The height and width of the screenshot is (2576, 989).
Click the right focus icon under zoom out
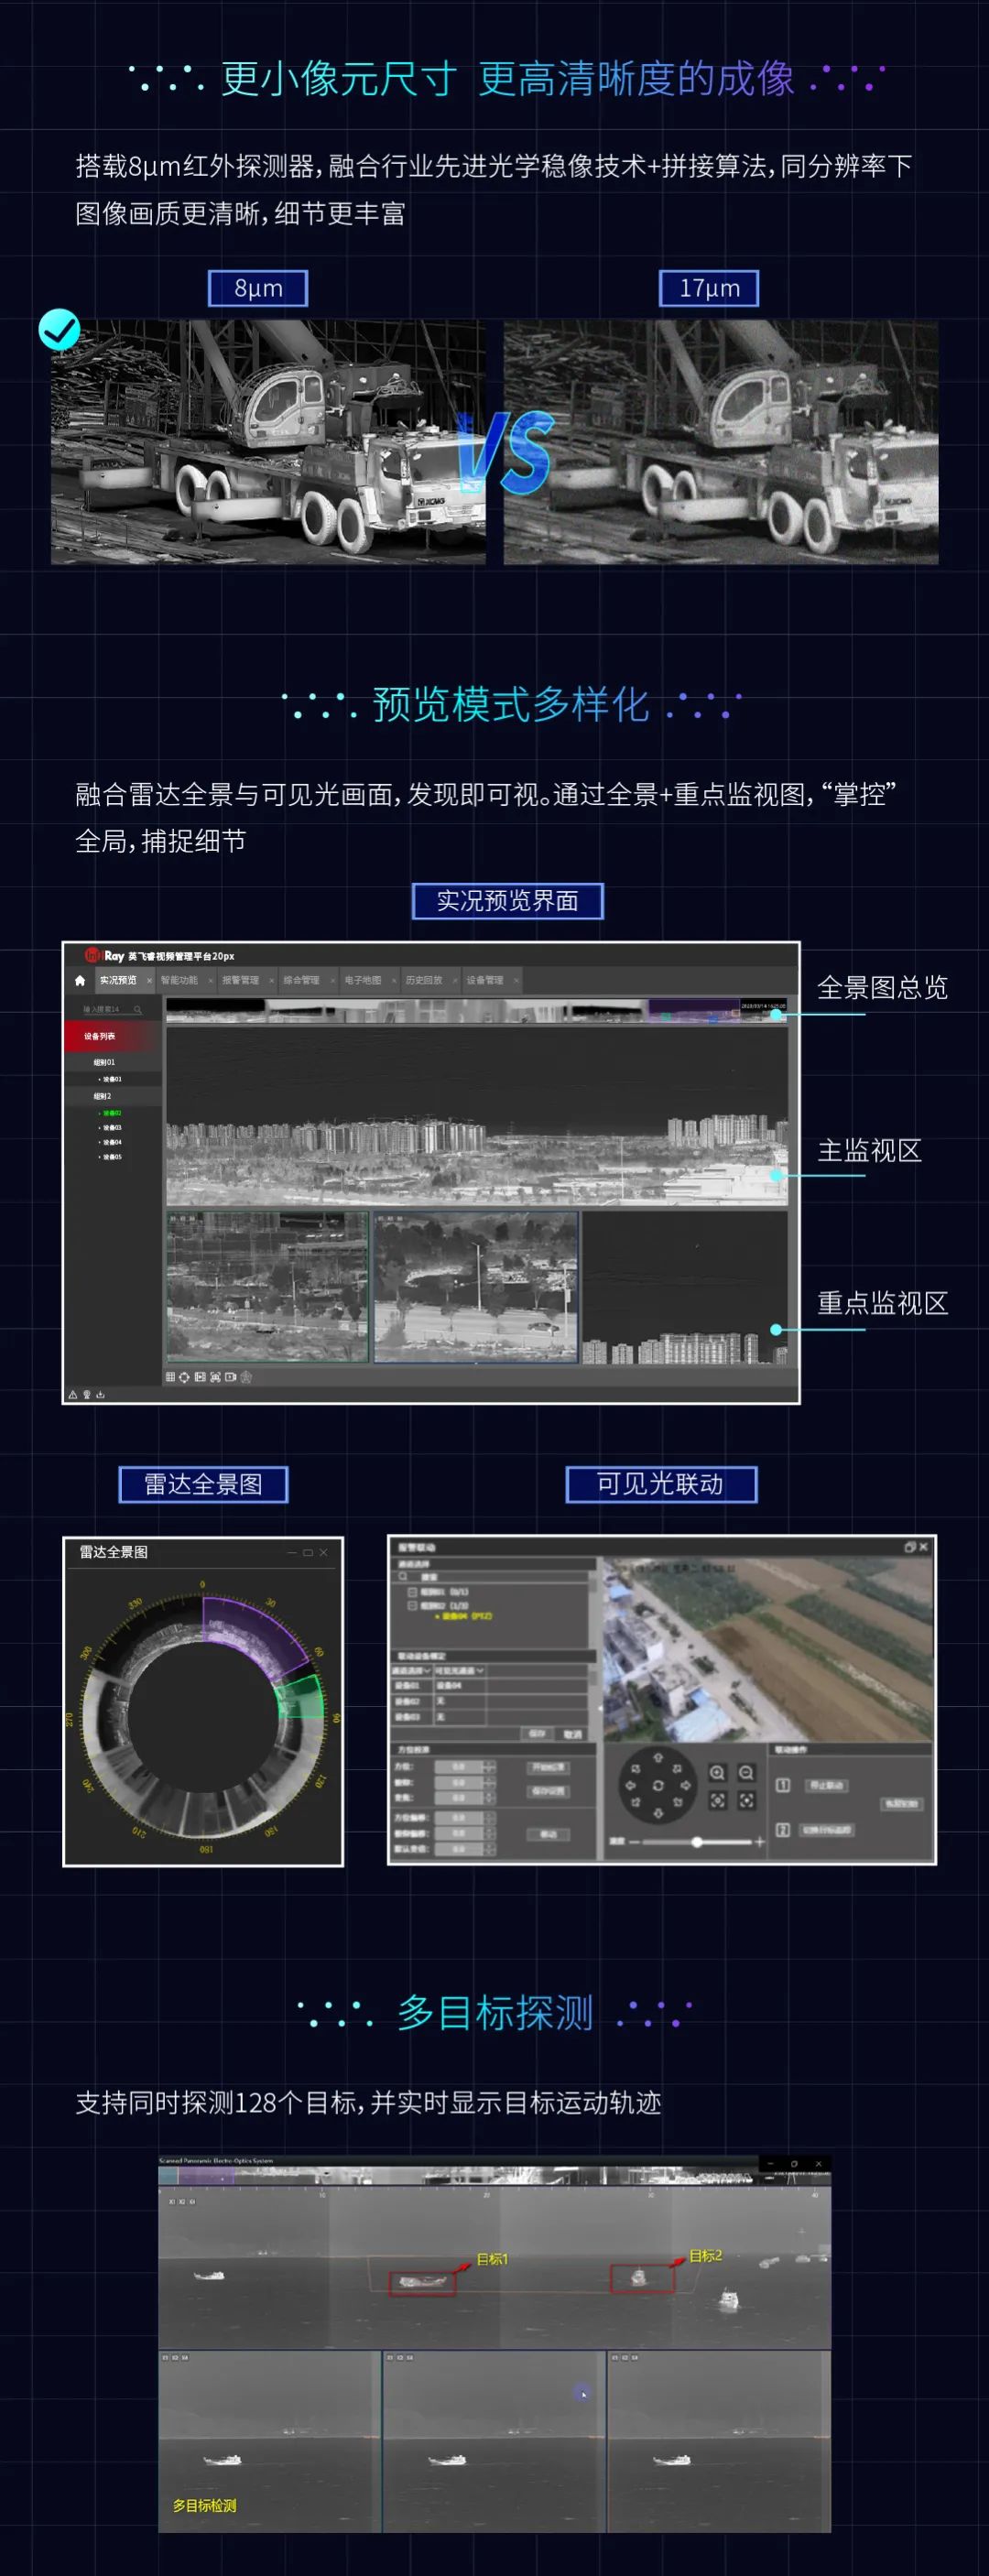coord(747,1801)
